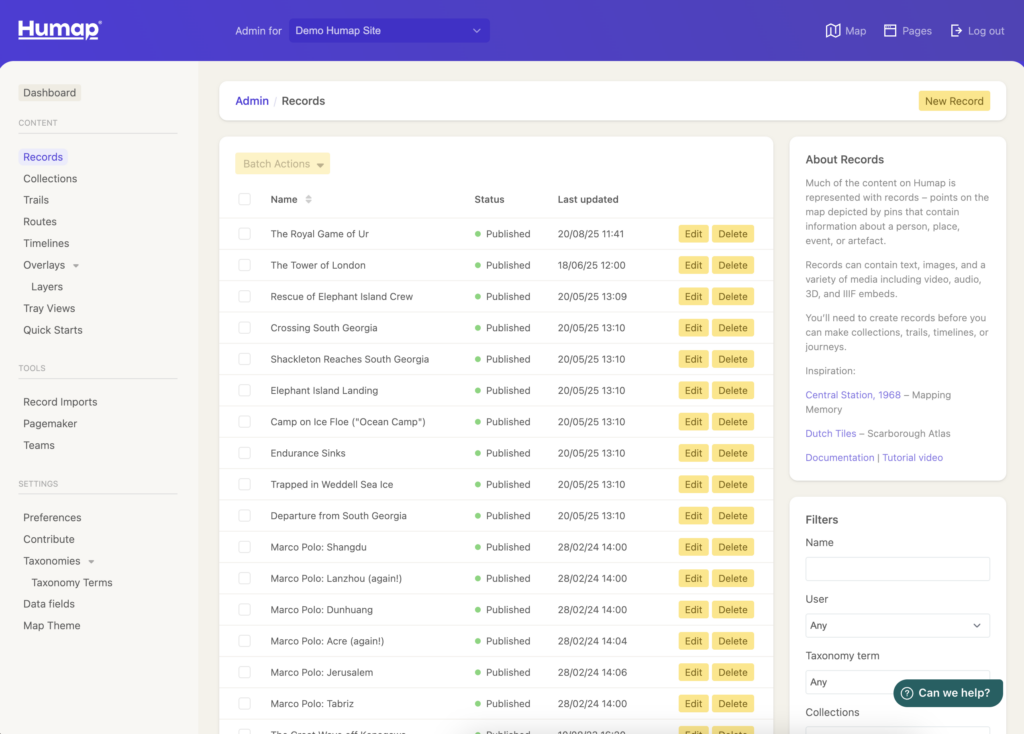The height and width of the screenshot is (734, 1024).
Task: Click the New Record button
Action: click(954, 101)
